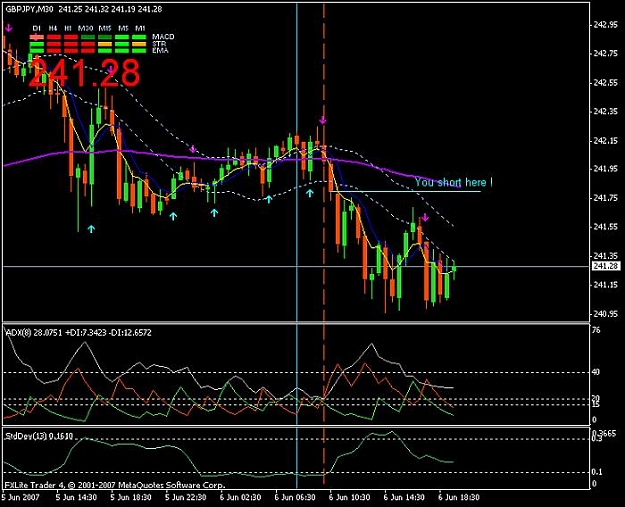The image size is (625, 507).
Task: Select the cyan horizontal line under 'You short here'
Action: pyautogui.click(x=405, y=192)
